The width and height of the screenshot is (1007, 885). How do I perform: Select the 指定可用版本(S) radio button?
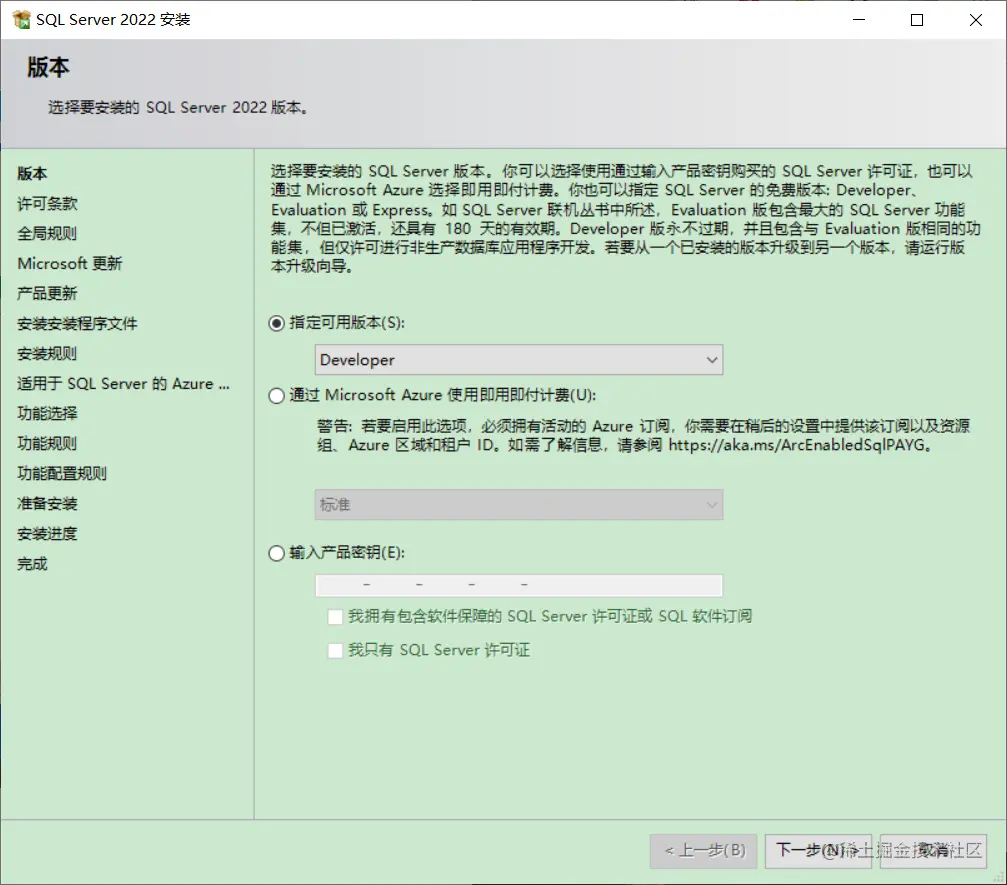tap(276, 323)
